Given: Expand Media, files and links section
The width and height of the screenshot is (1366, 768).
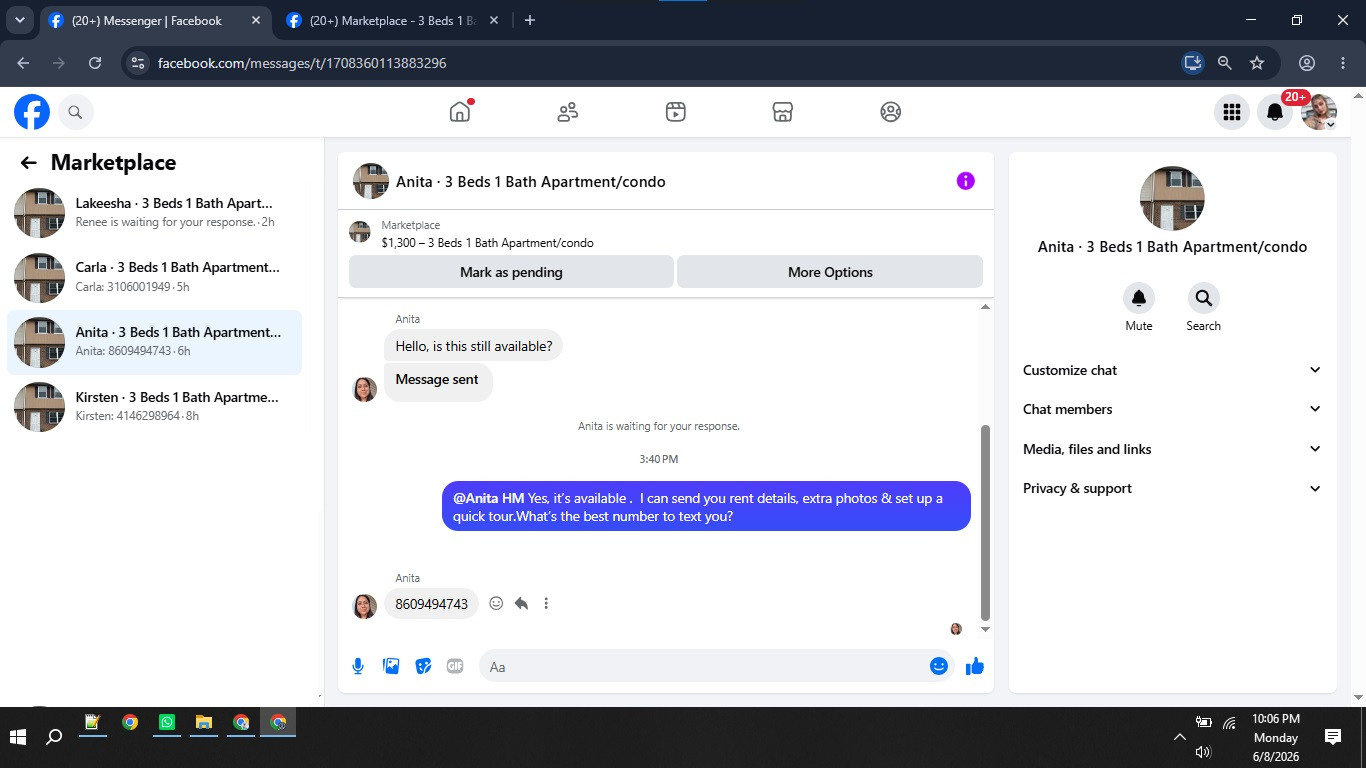Looking at the screenshot, I should coord(1172,449).
